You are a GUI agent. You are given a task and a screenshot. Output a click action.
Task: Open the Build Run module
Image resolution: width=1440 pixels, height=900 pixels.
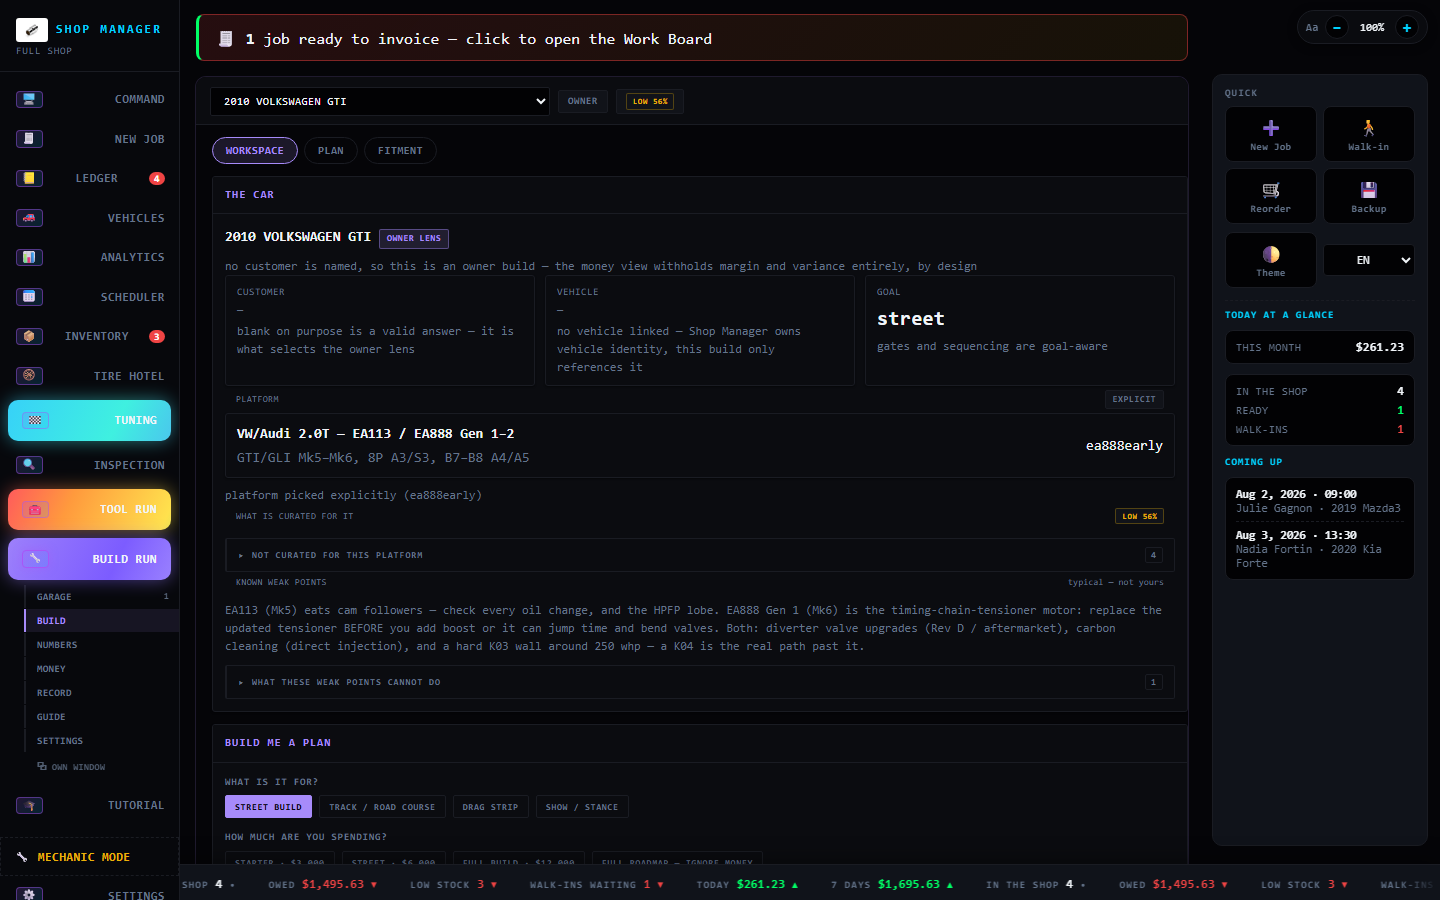coord(90,559)
